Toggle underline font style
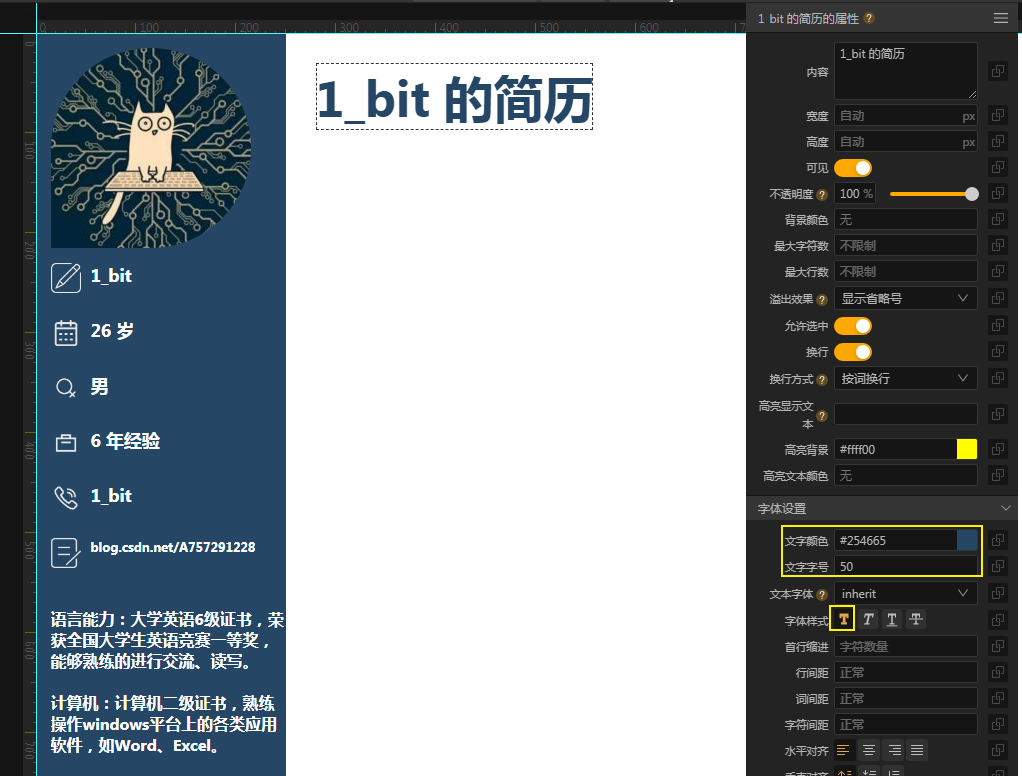 892,619
